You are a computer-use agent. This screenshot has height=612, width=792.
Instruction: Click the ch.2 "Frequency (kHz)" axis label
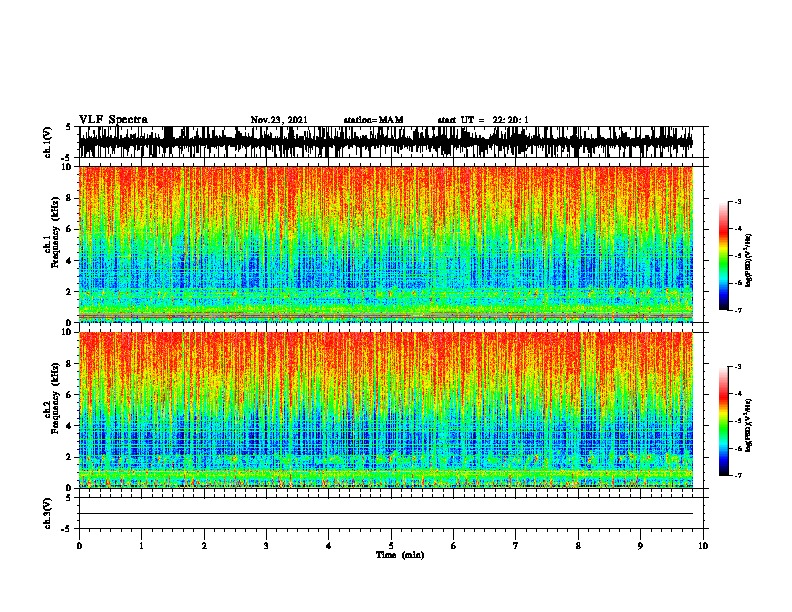55,398
